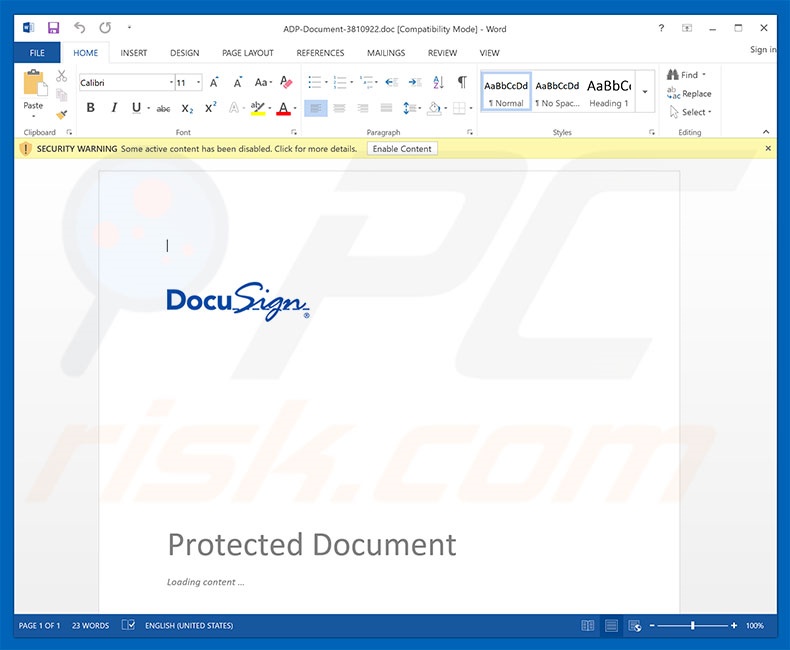
Task: Click Find in Editing group
Action: point(686,75)
